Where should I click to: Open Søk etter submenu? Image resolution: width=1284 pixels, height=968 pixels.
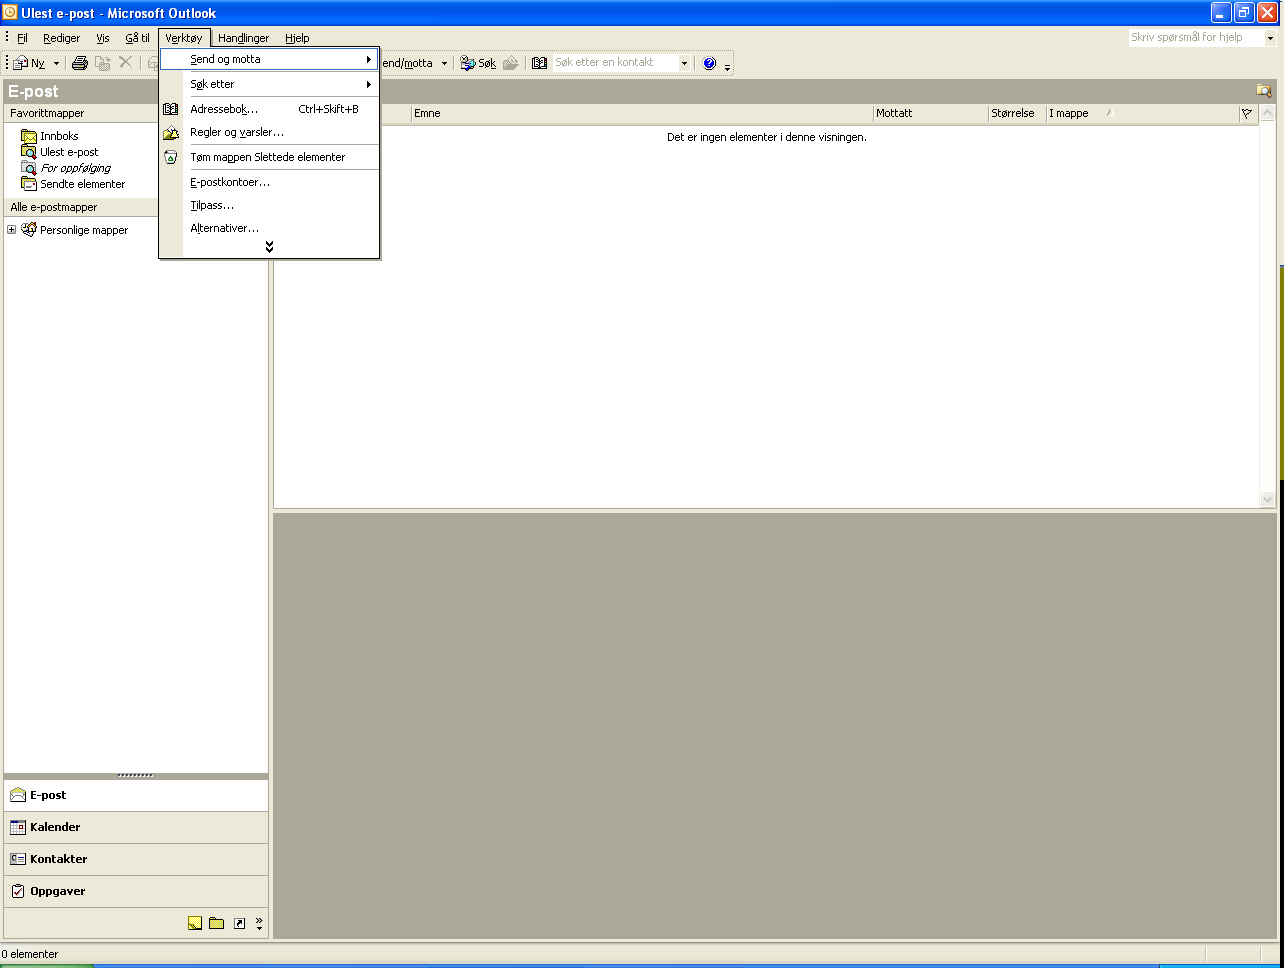269,84
